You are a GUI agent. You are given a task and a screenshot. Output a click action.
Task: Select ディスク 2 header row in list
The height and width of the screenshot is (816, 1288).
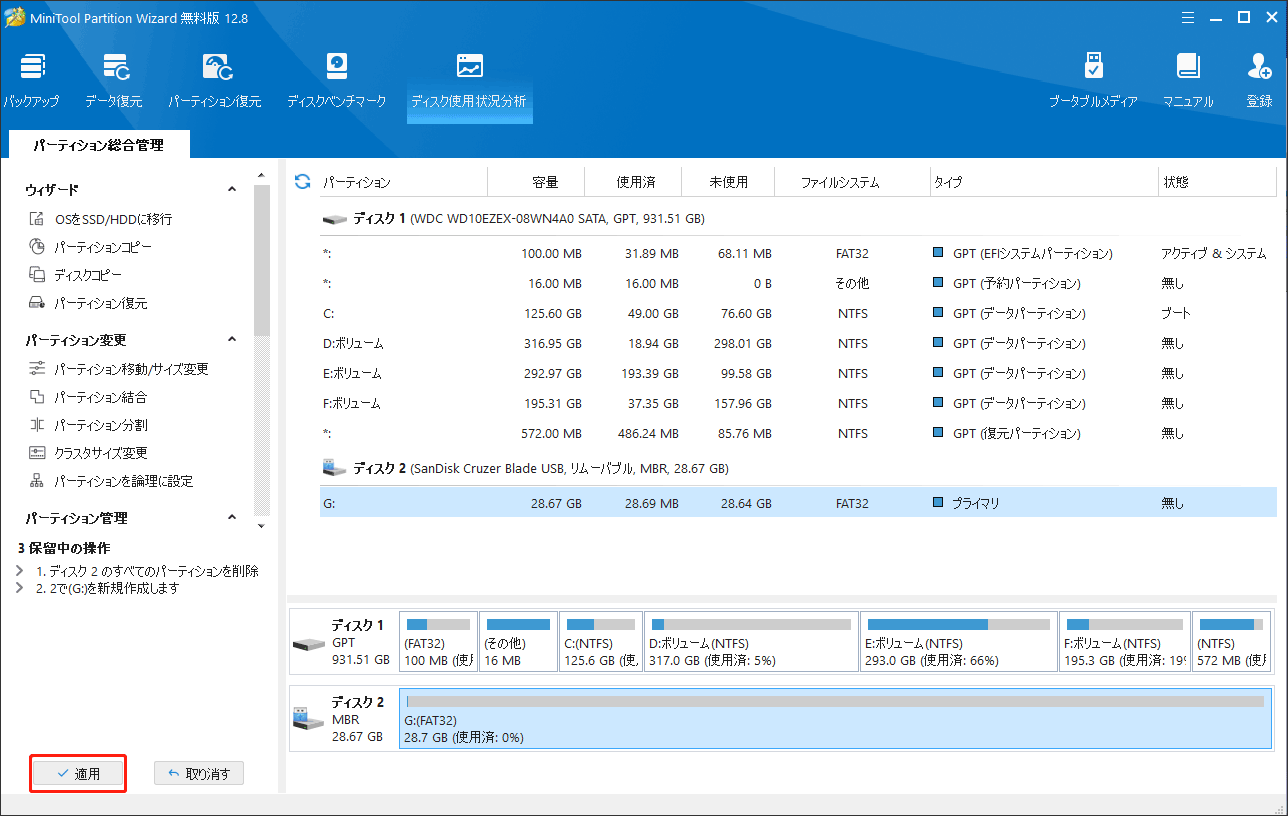[798, 468]
